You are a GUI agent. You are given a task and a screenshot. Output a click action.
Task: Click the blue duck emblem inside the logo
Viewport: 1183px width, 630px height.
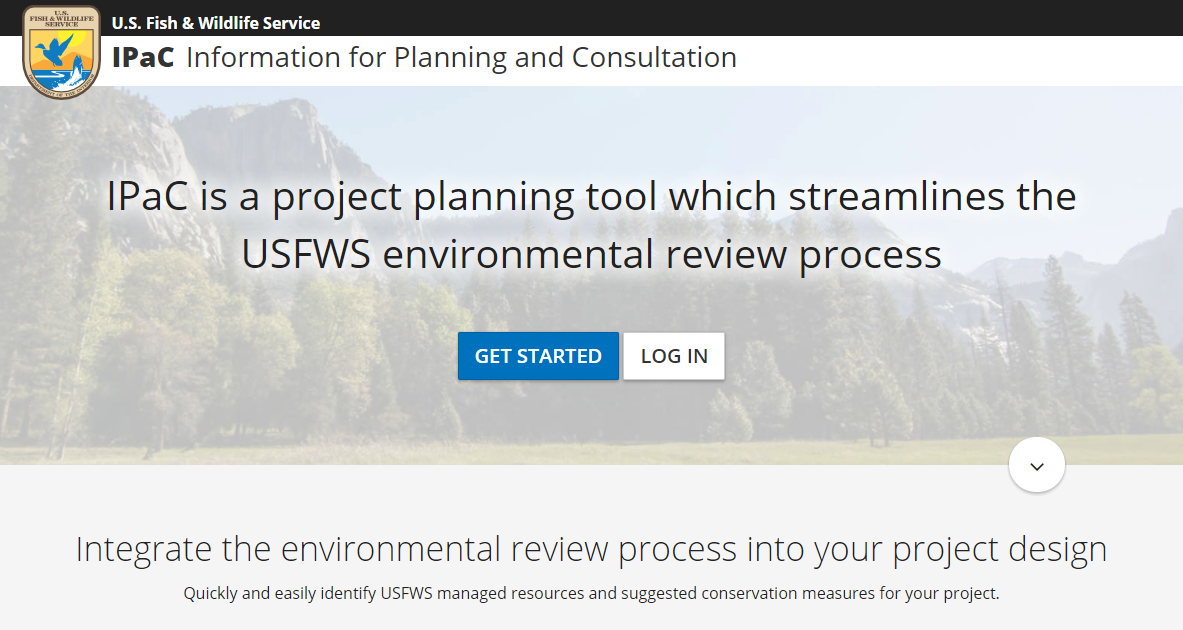(55, 50)
